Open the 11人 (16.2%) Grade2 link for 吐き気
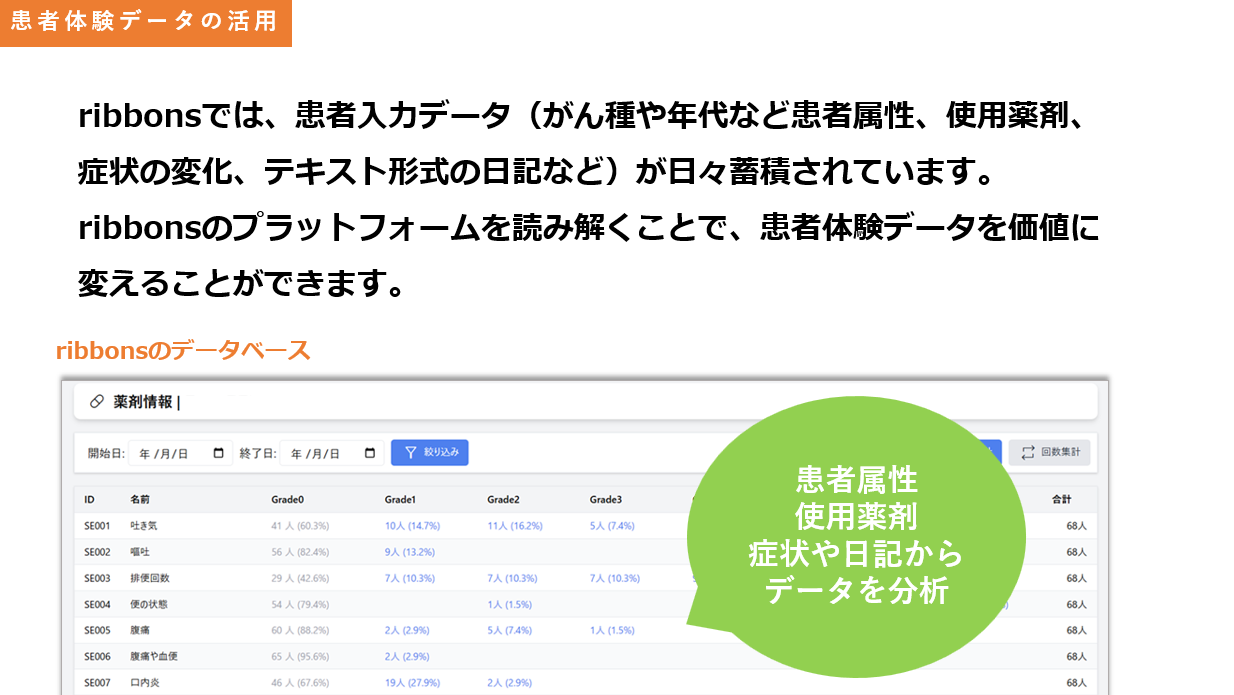The height and width of the screenshot is (695, 1234). 515,525
